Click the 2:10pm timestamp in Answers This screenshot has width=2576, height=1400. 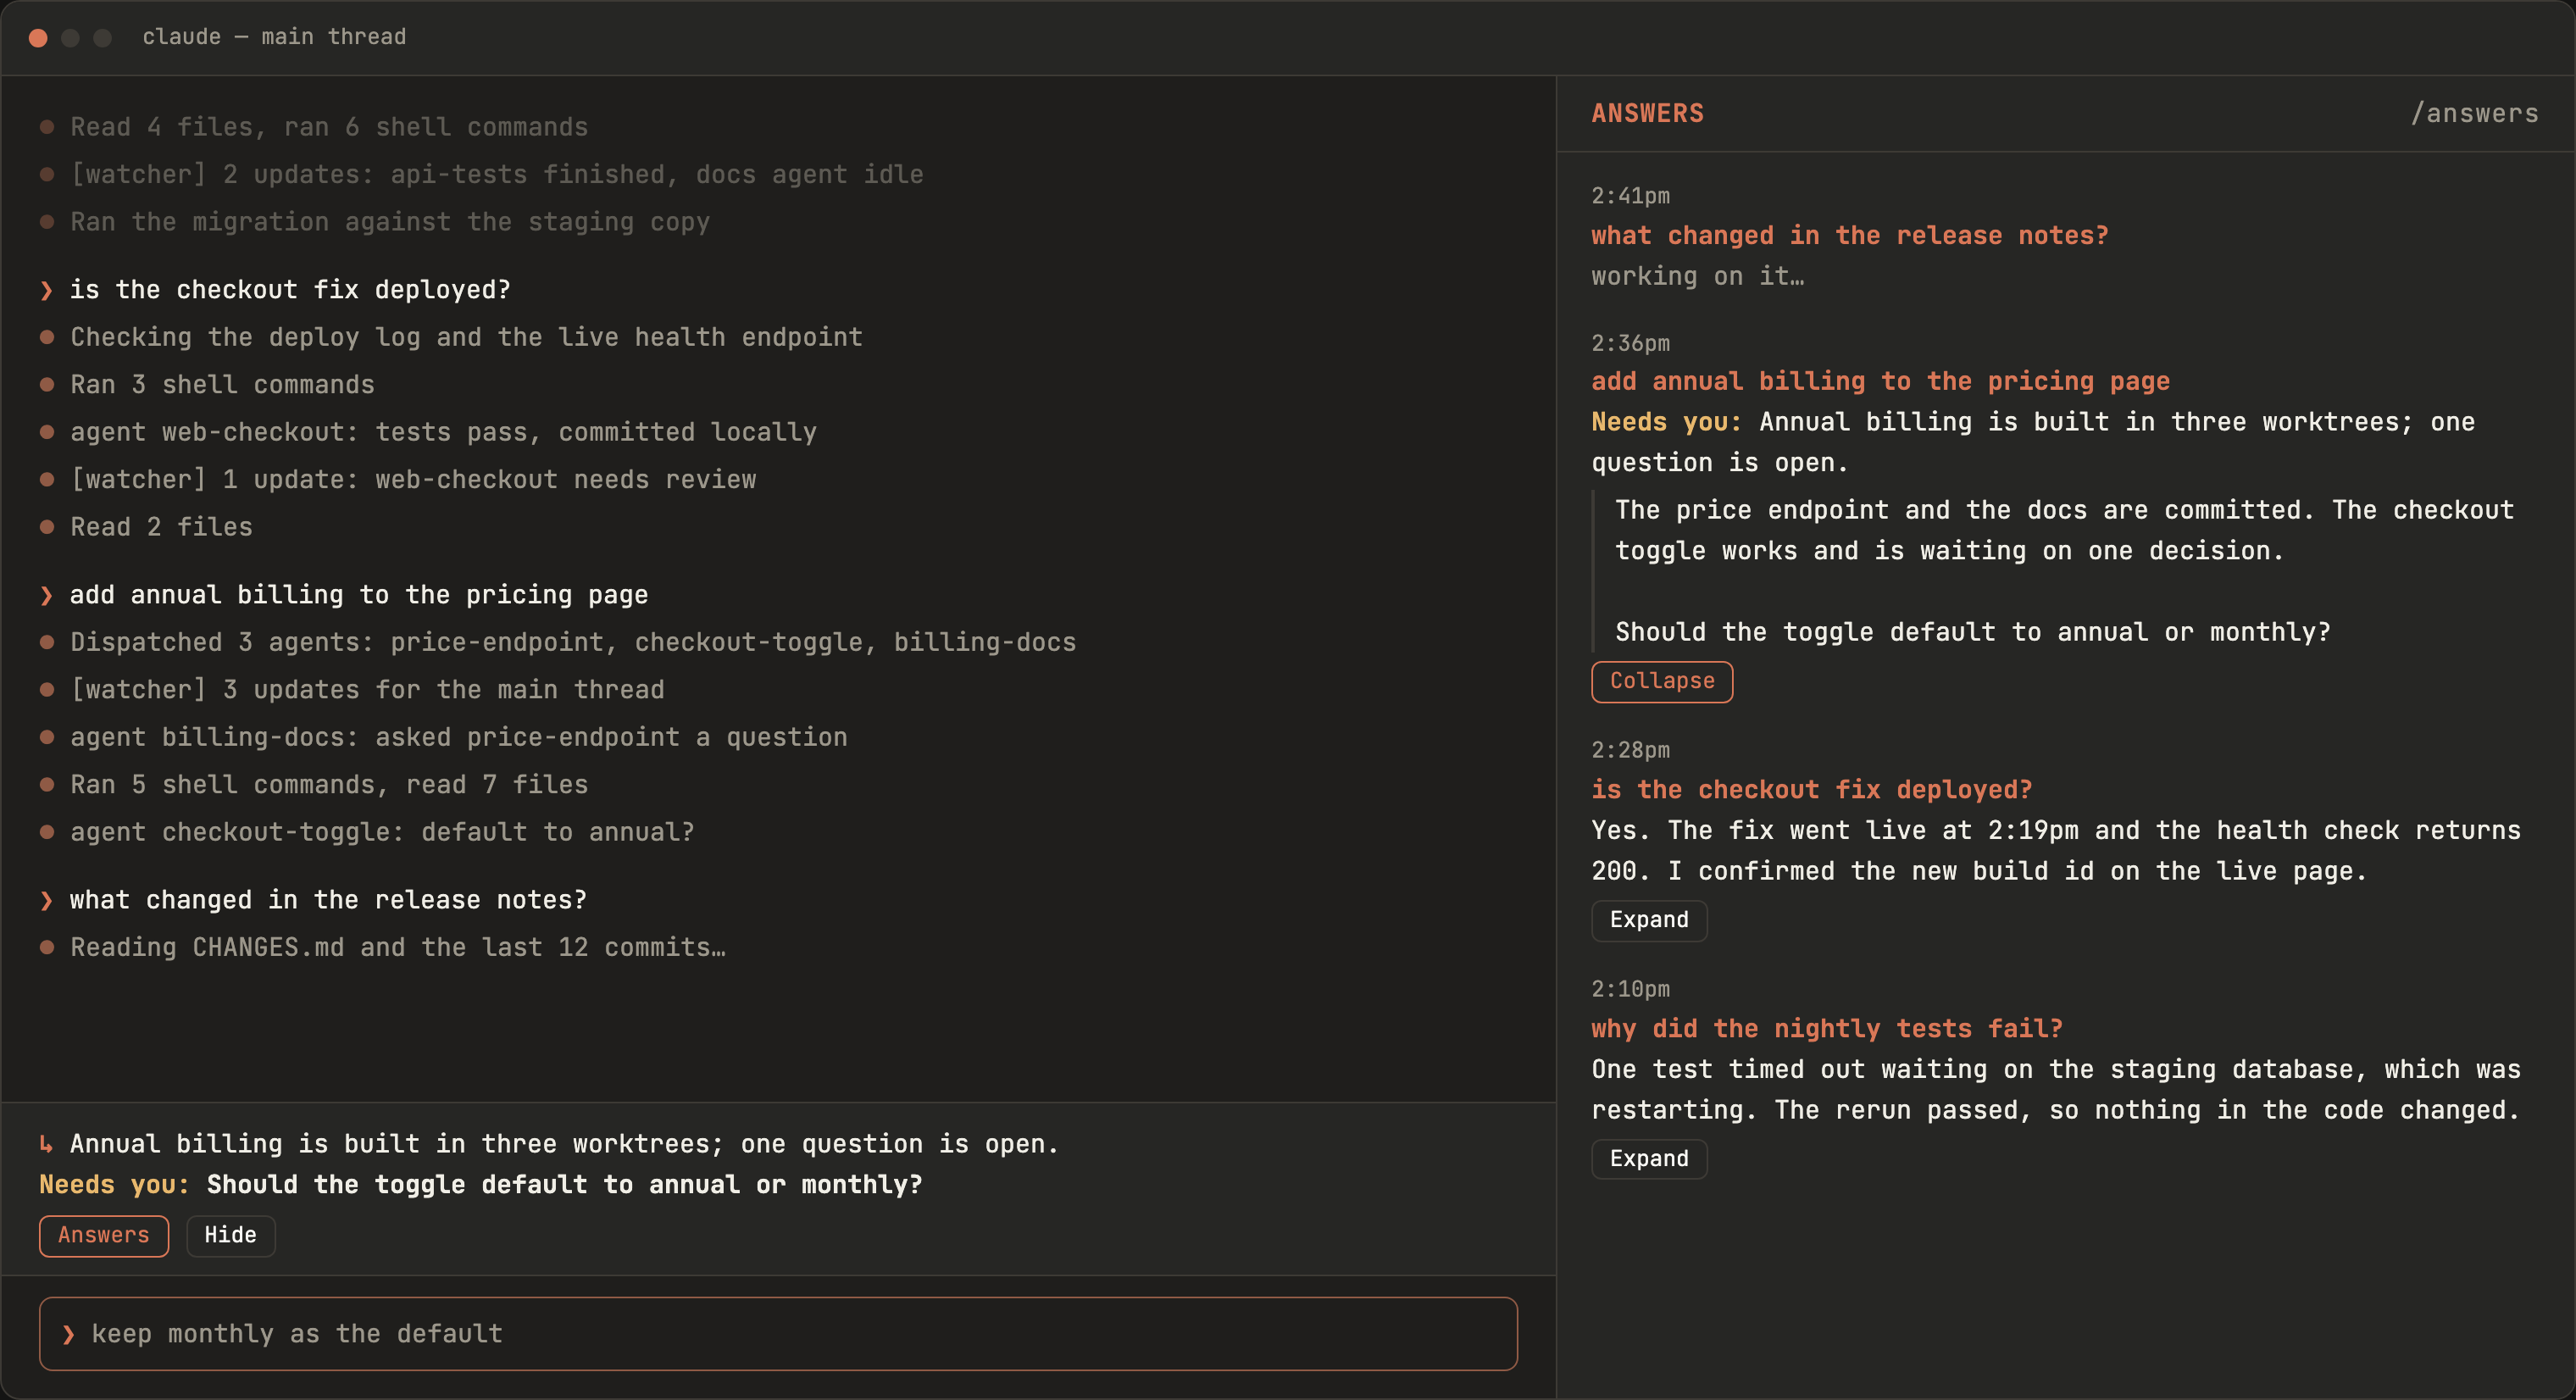(x=1630, y=989)
